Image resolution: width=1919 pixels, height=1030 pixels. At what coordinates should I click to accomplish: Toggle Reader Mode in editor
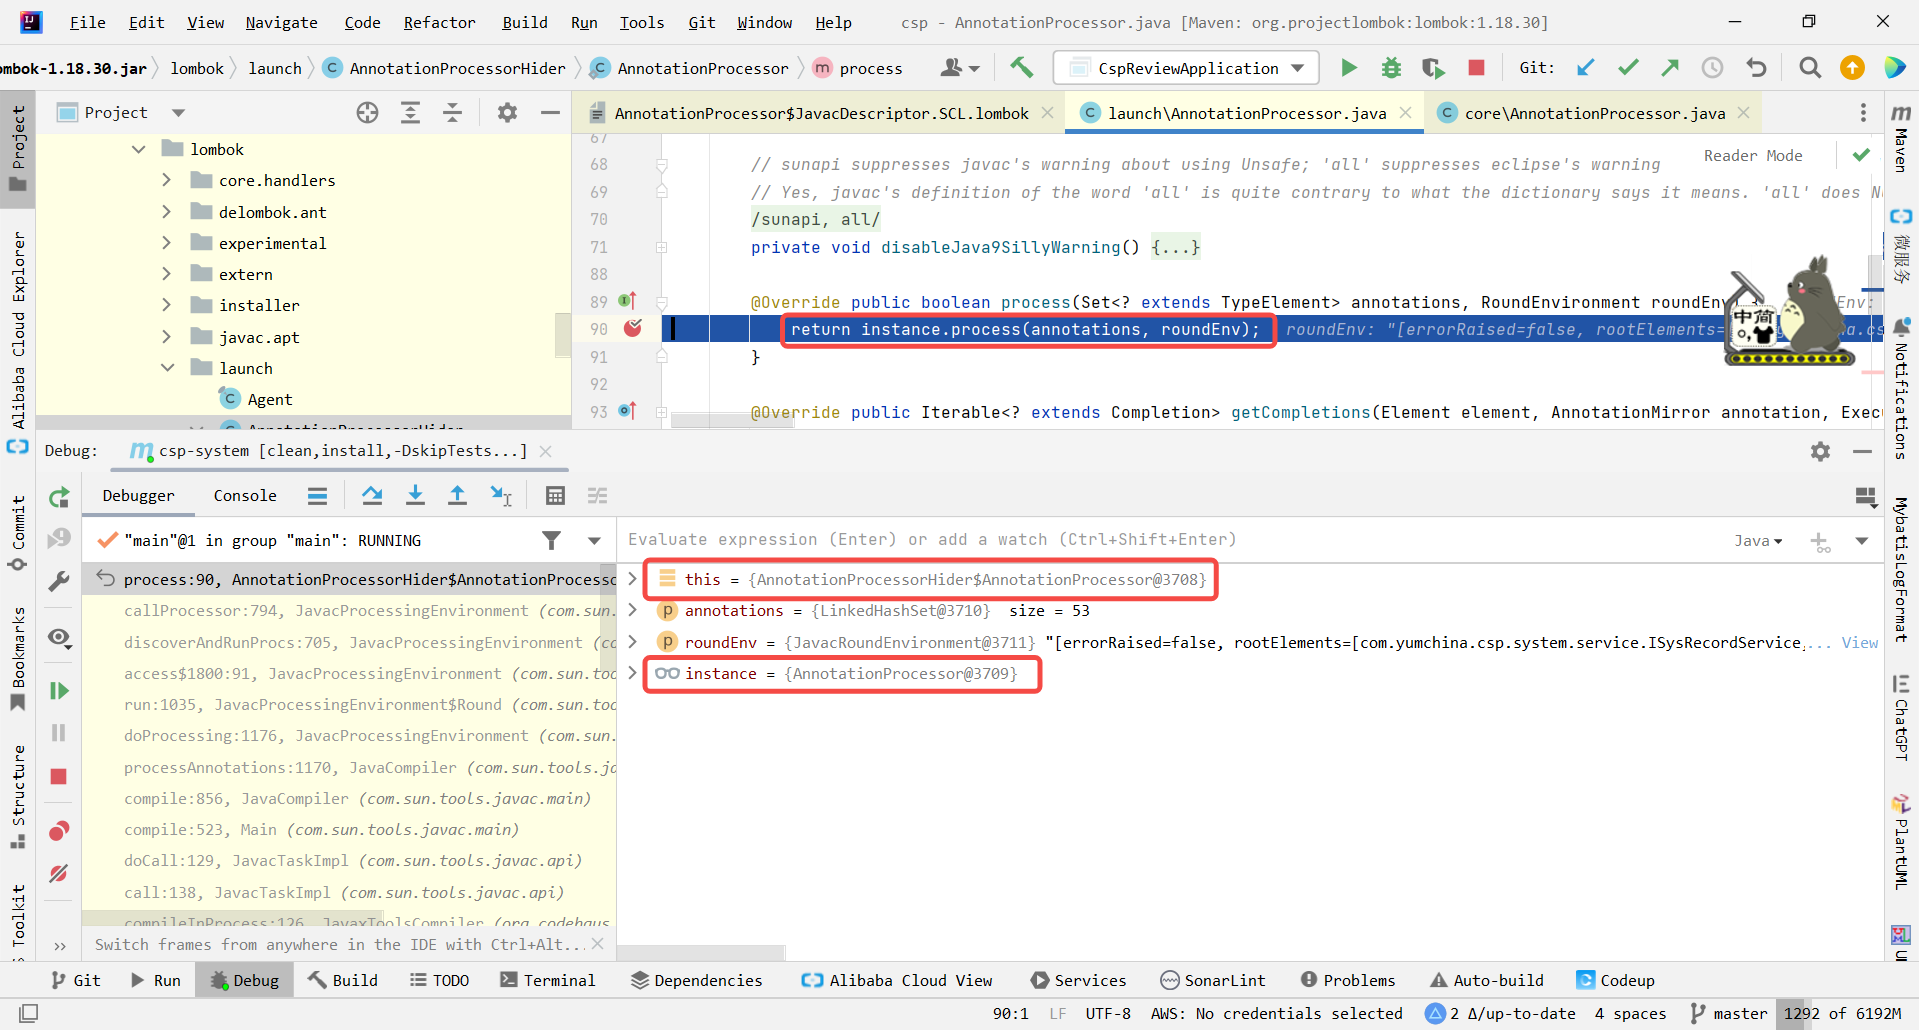click(1753, 155)
